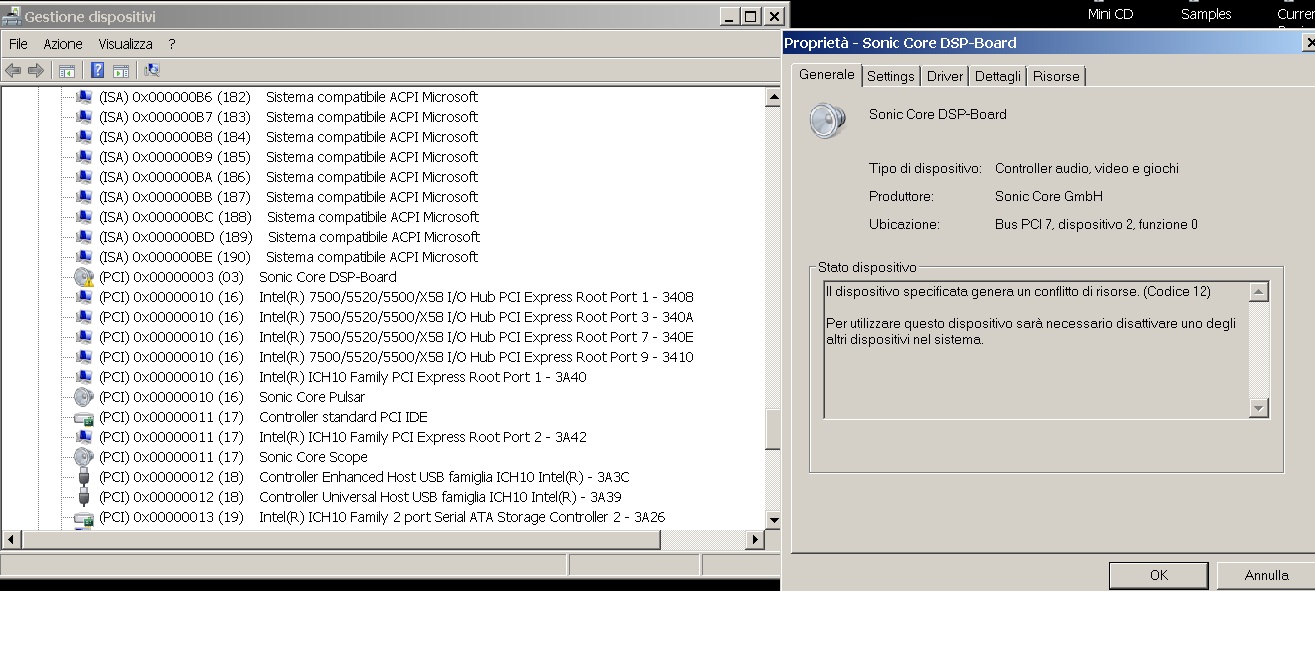Click the warning icon beside Sonic Core DSP-Board
The width and height of the screenshot is (1315, 648).
(x=84, y=277)
